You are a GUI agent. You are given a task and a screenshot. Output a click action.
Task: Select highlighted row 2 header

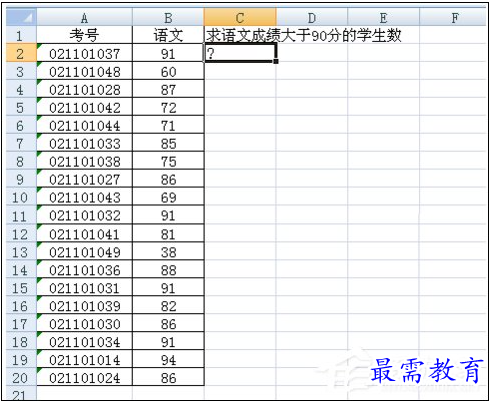point(21,53)
